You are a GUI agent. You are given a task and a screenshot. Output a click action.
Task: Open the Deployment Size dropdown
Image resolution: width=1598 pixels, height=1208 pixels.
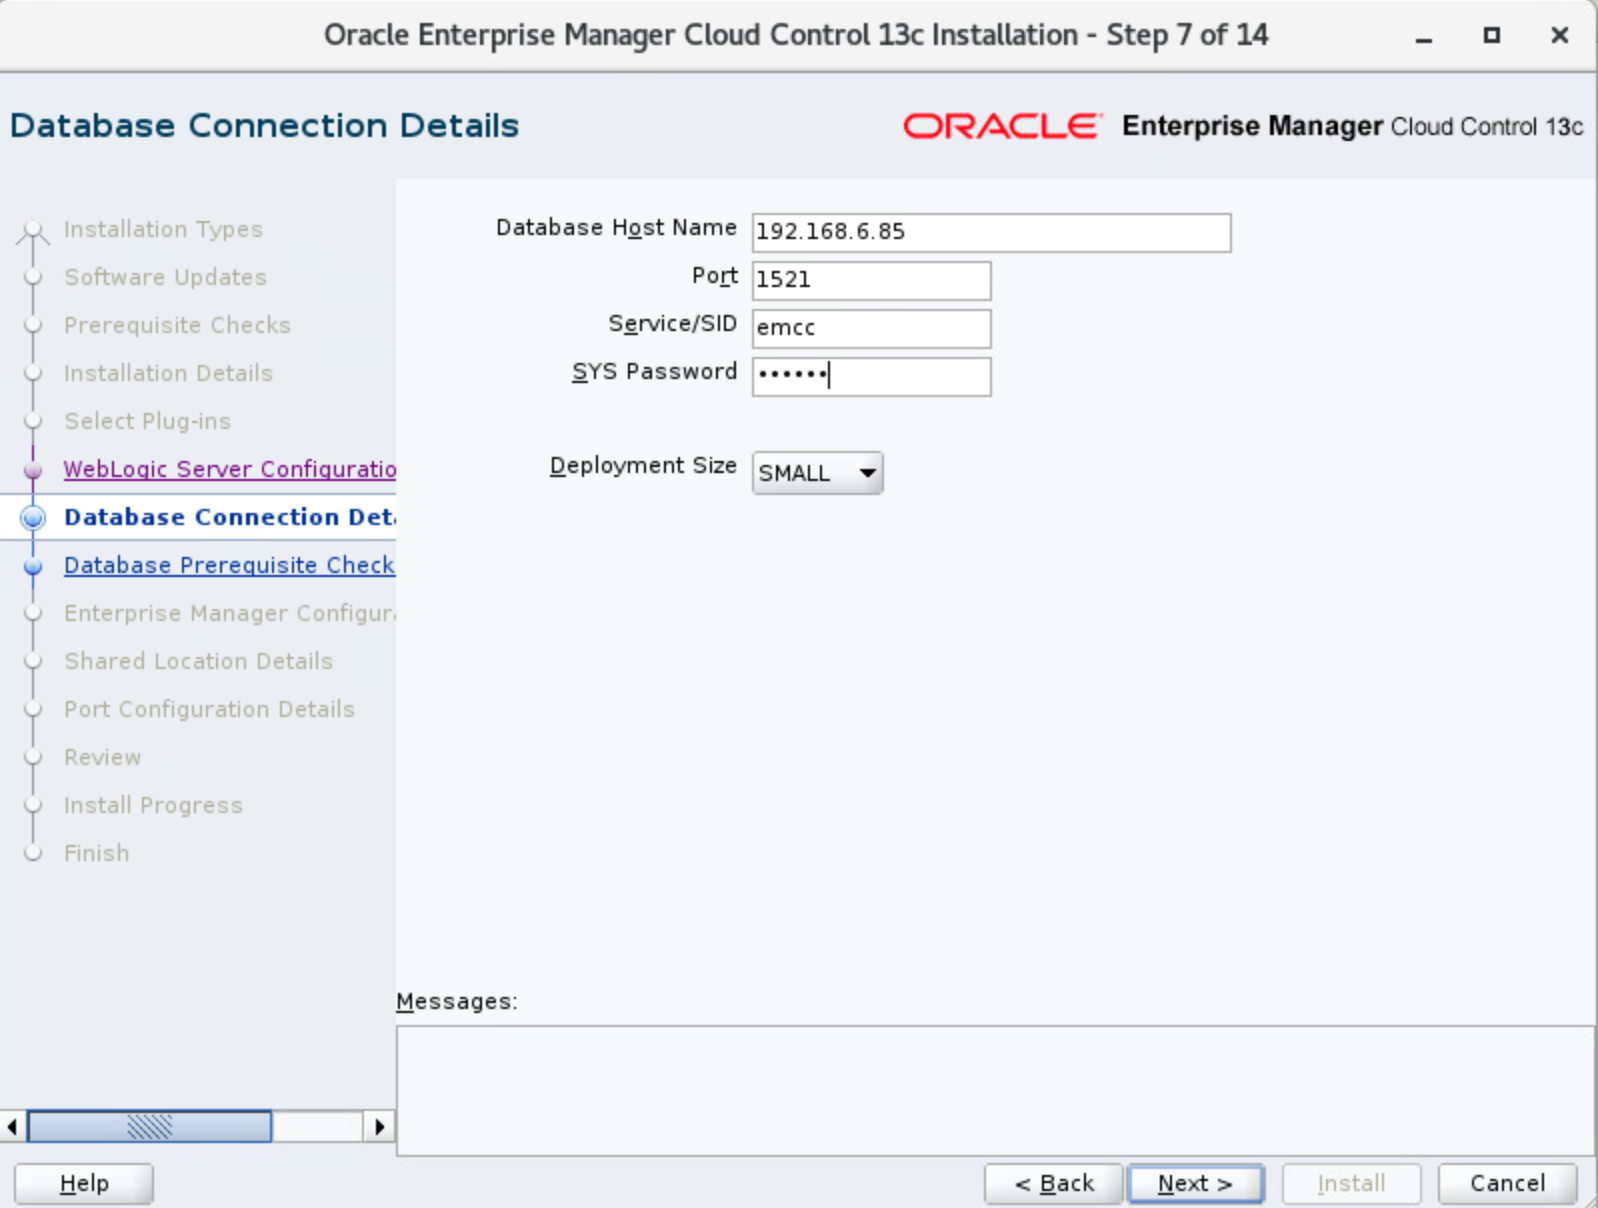[817, 473]
